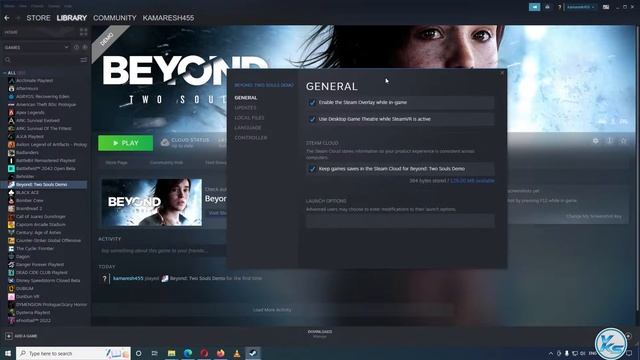640x360 pixels.
Task: Open the Store Page link under Play
Action: tap(116, 162)
